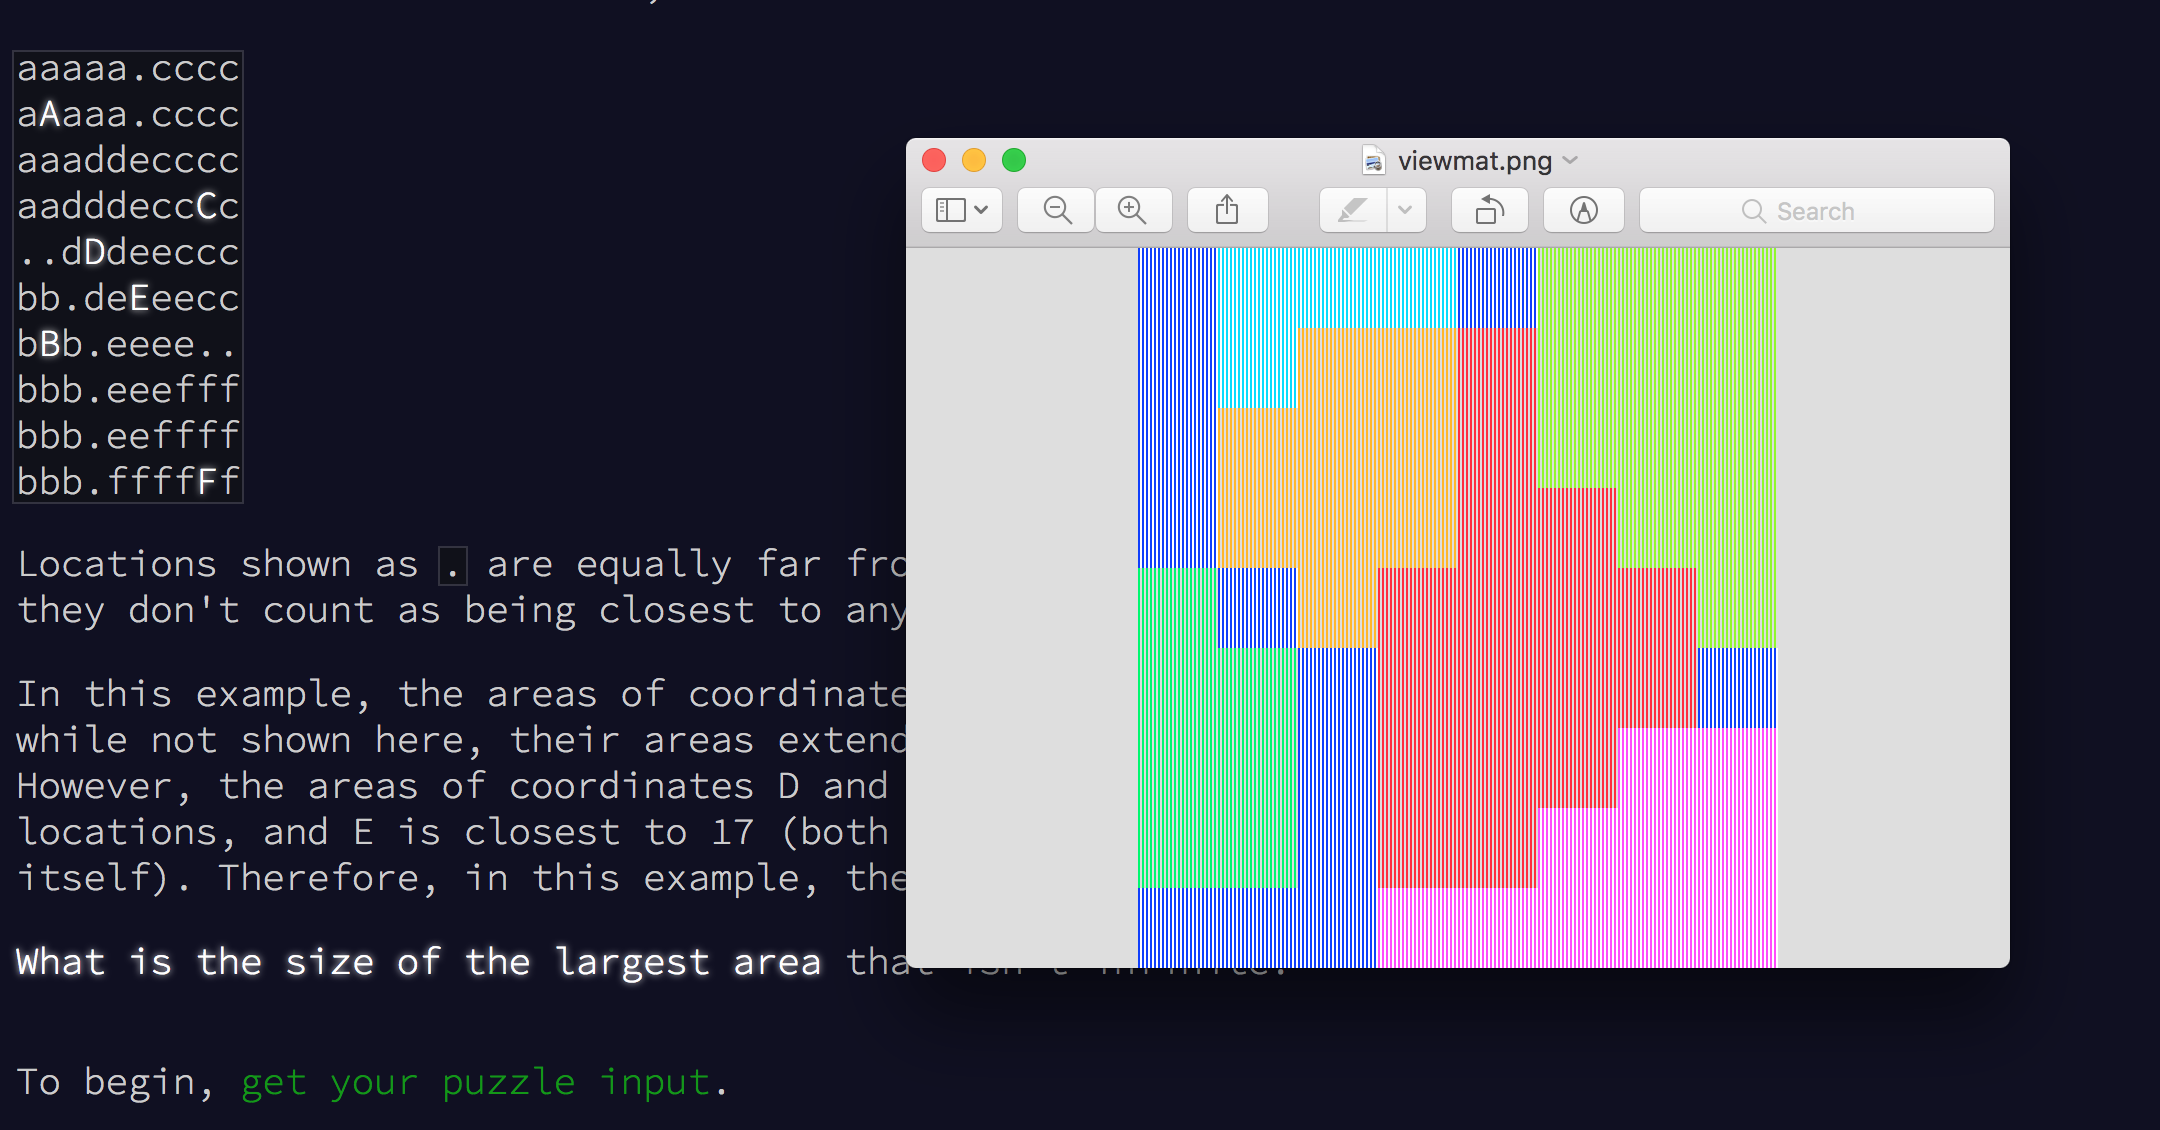Click the 'aadddeccCc' grid row
This screenshot has height=1130, width=2160.
pos(128,207)
